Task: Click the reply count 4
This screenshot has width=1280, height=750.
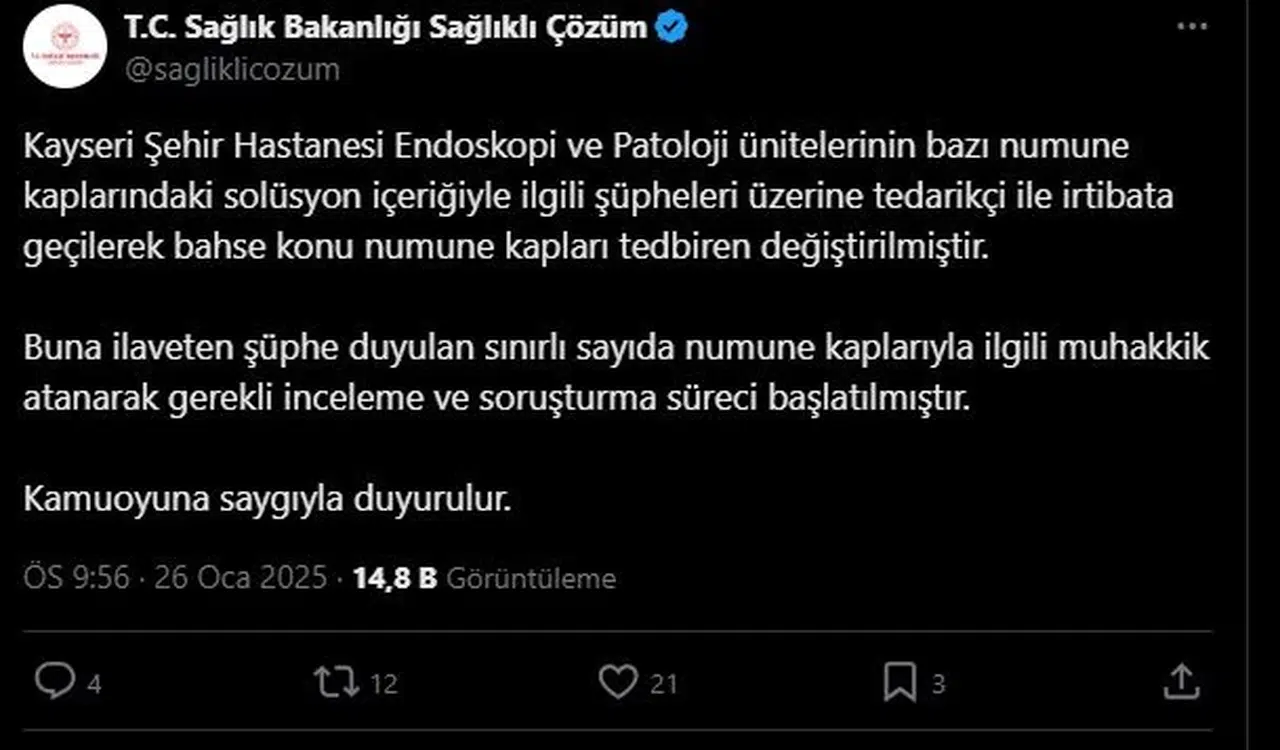Action: point(94,684)
